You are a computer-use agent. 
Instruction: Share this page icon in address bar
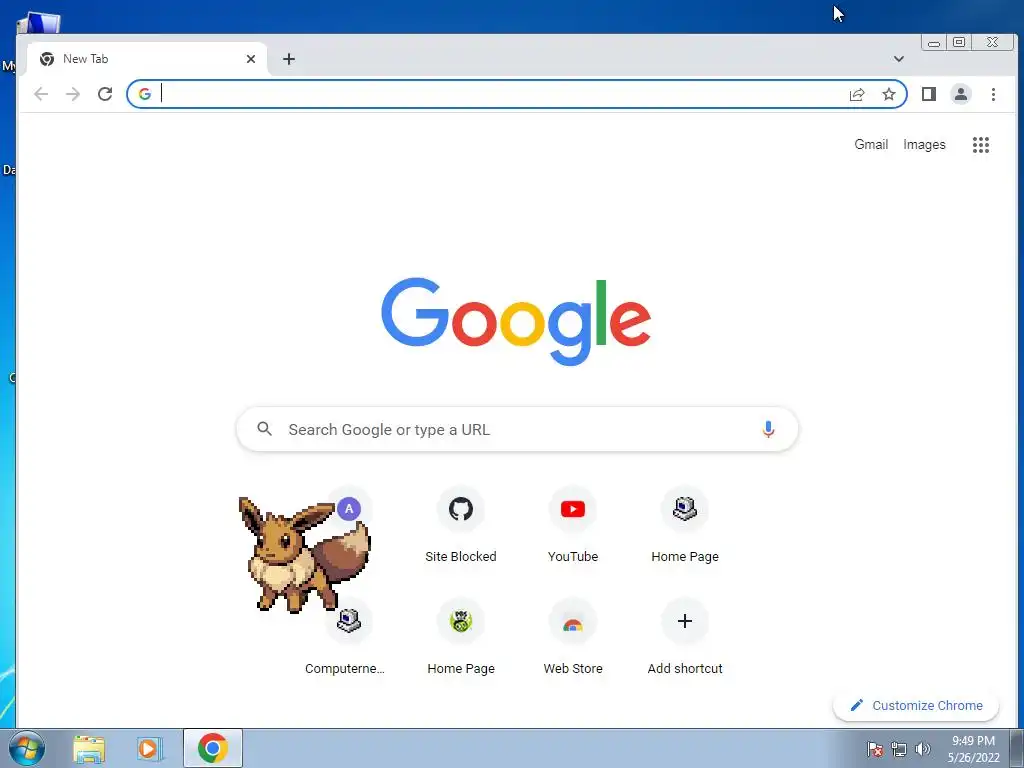point(857,94)
